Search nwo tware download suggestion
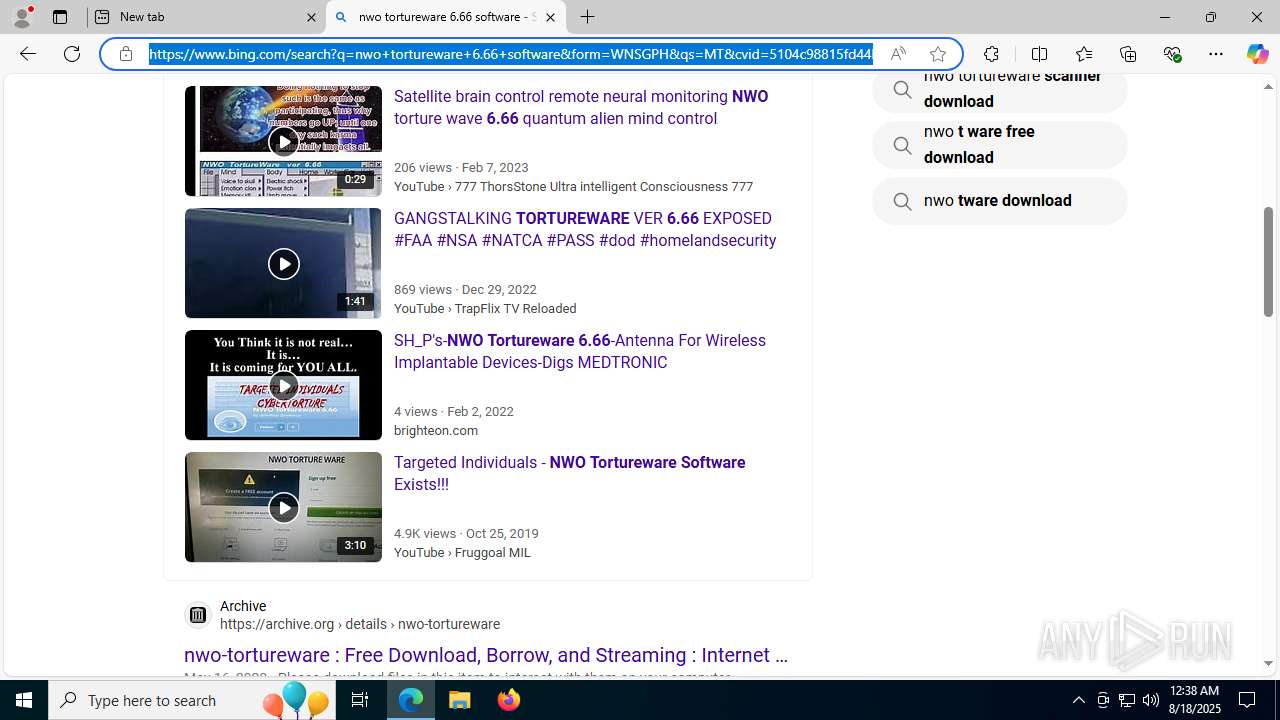This screenshot has width=1280, height=720. click(x=1000, y=201)
